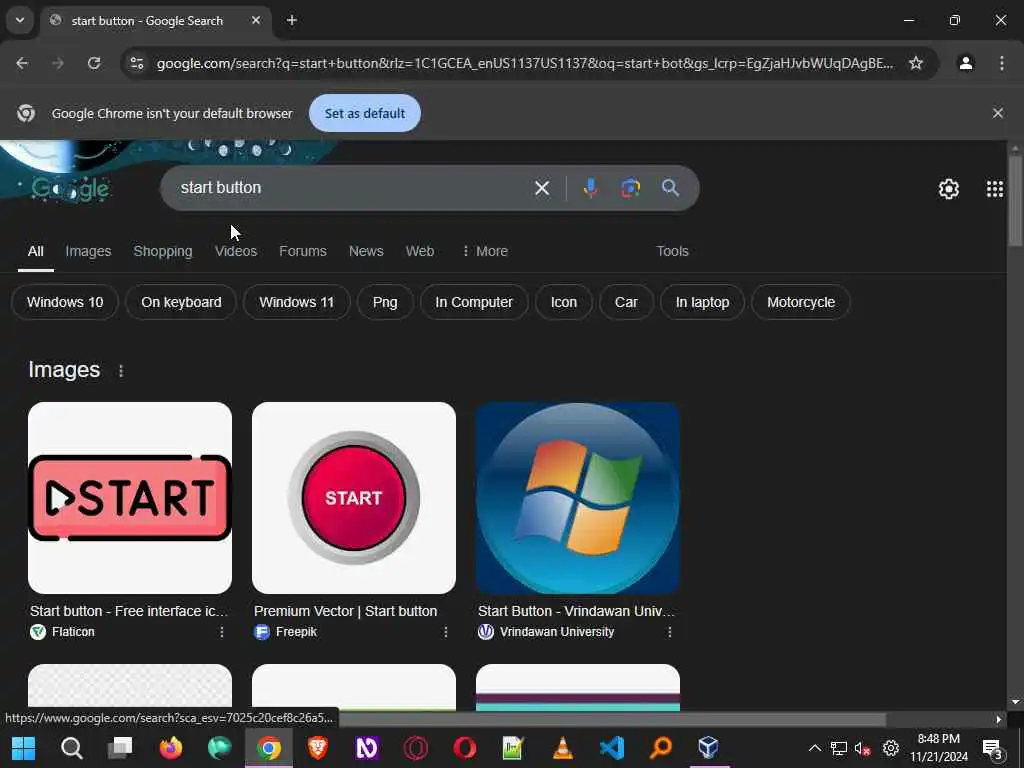Open the Windows Start menu
Viewport: 1024px width, 768px height.
pos(24,748)
